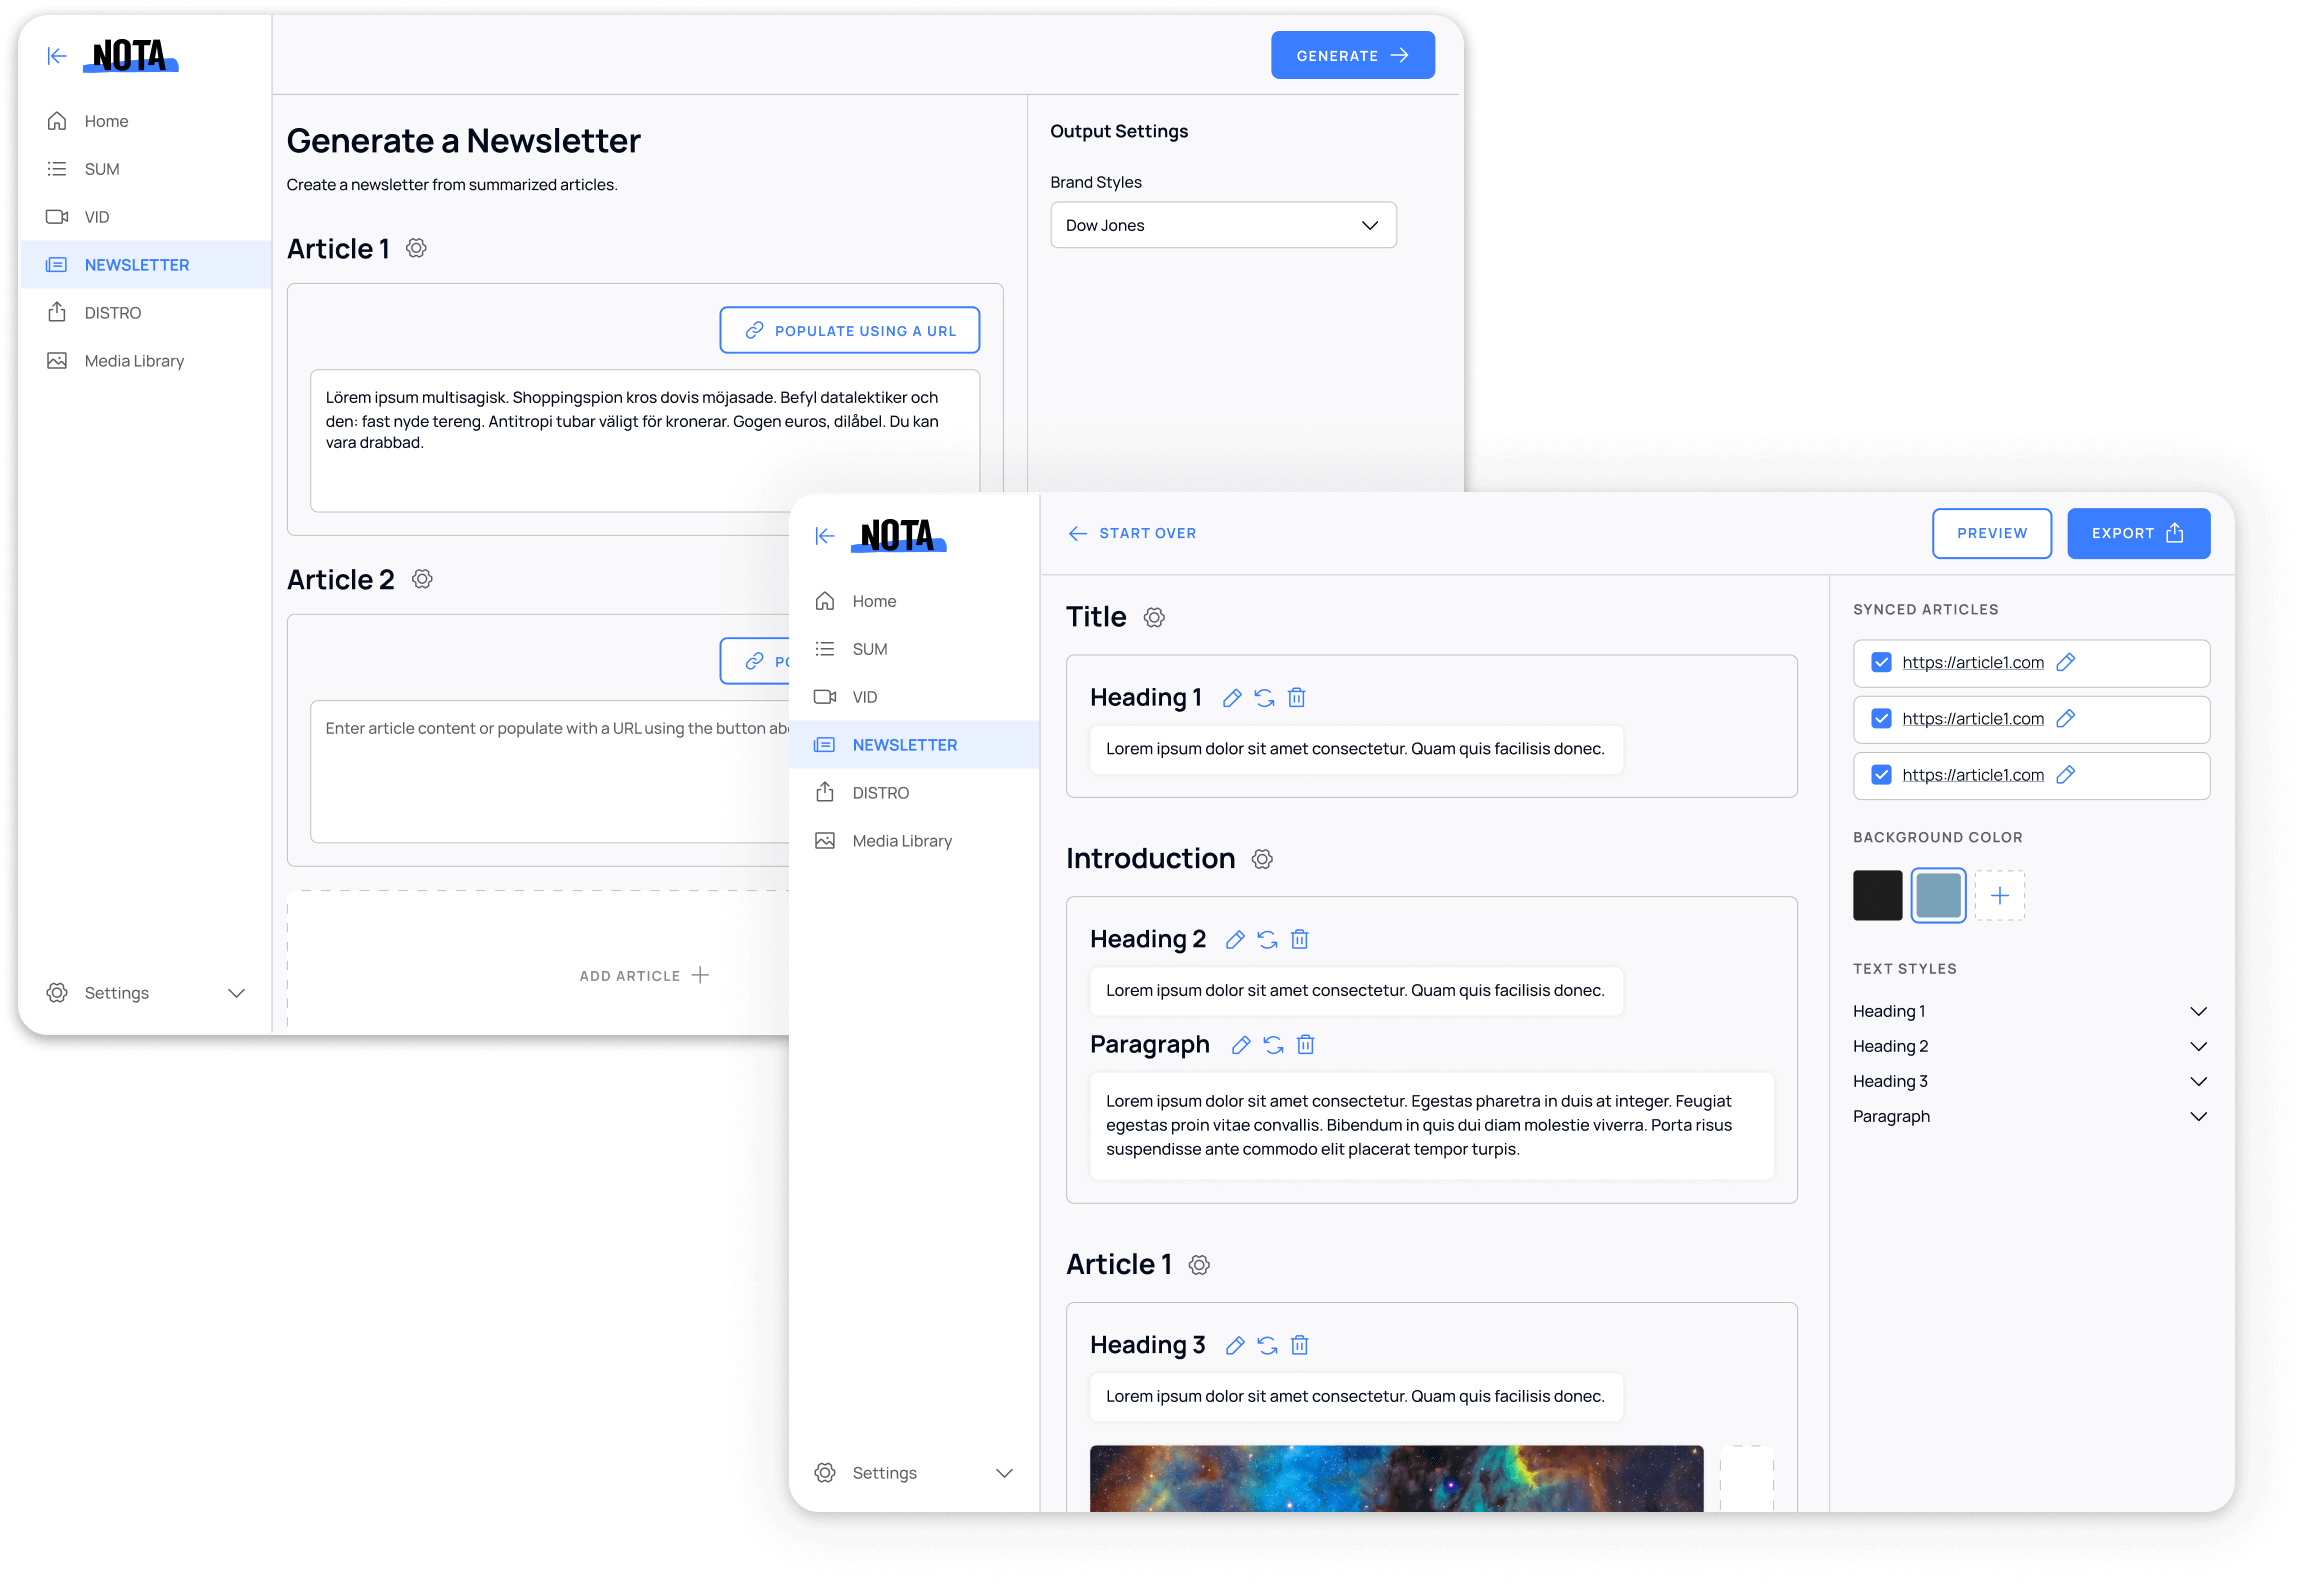Viewport: 2312px width, 1591px height.
Task: Delete the Paragraph block with its trash icon
Action: 1305,1045
